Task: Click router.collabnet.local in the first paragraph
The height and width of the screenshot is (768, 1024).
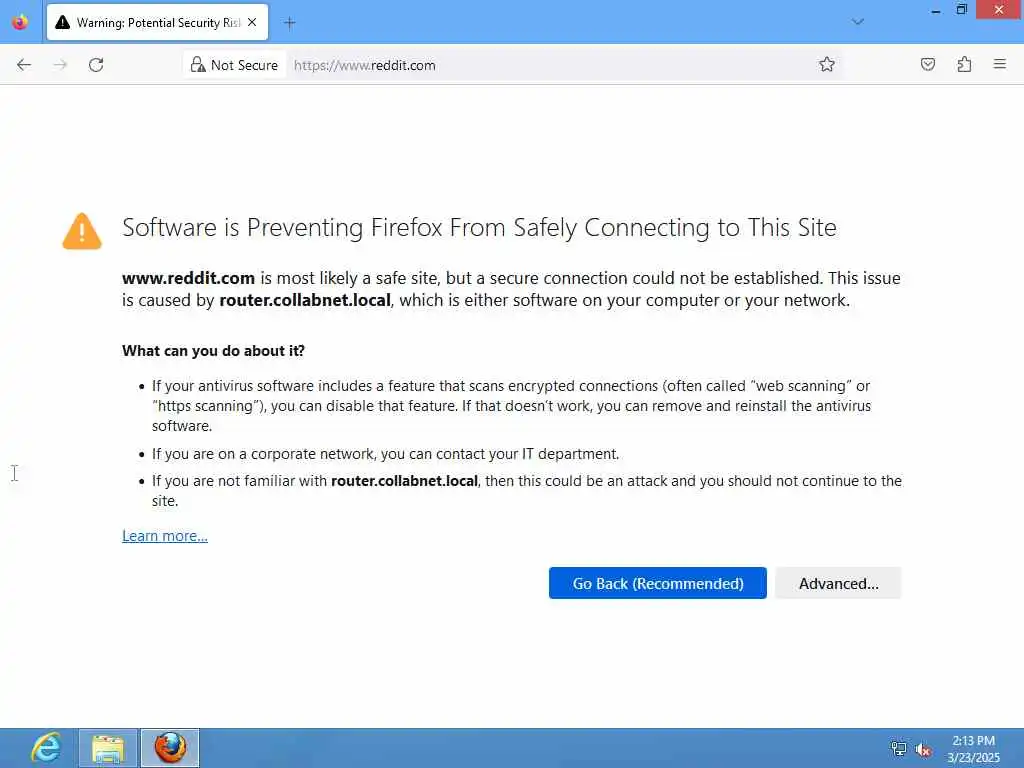Action: [305, 300]
